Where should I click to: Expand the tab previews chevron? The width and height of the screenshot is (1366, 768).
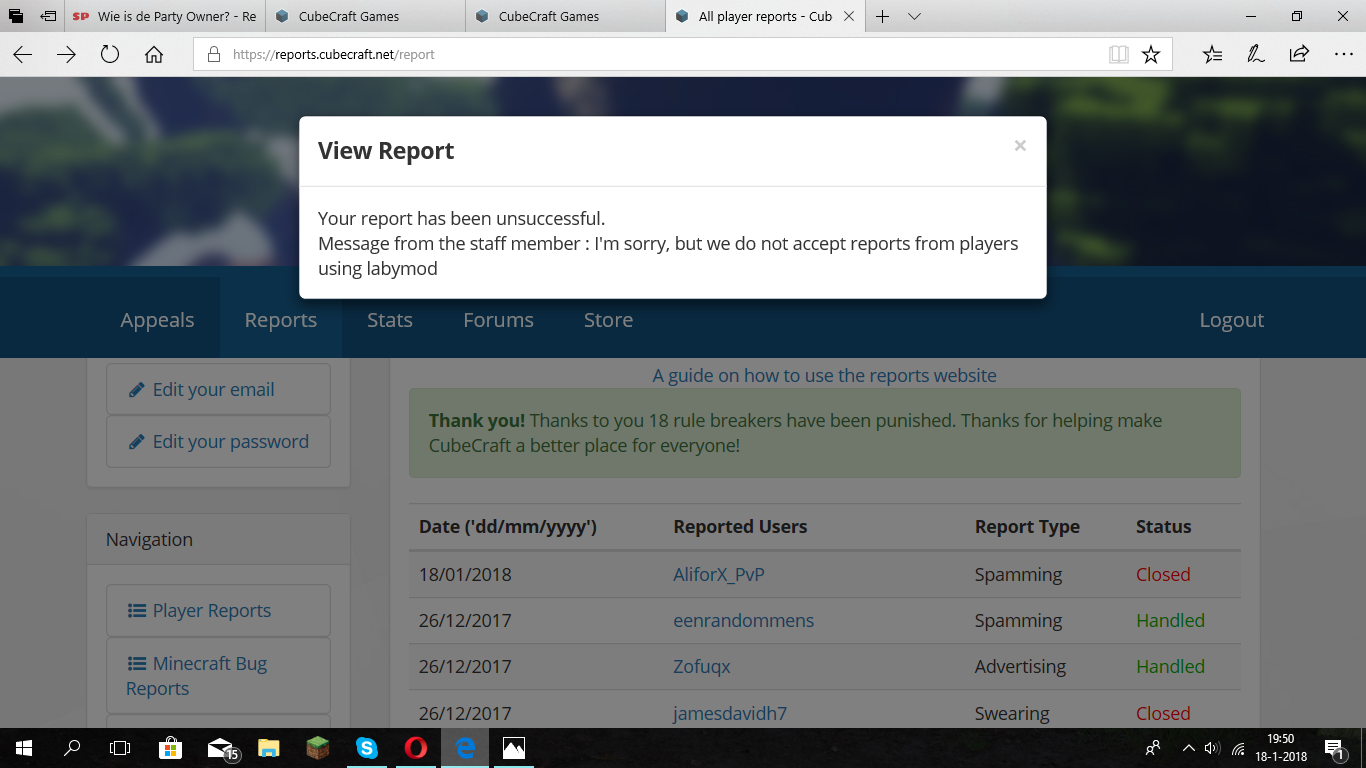coord(914,16)
